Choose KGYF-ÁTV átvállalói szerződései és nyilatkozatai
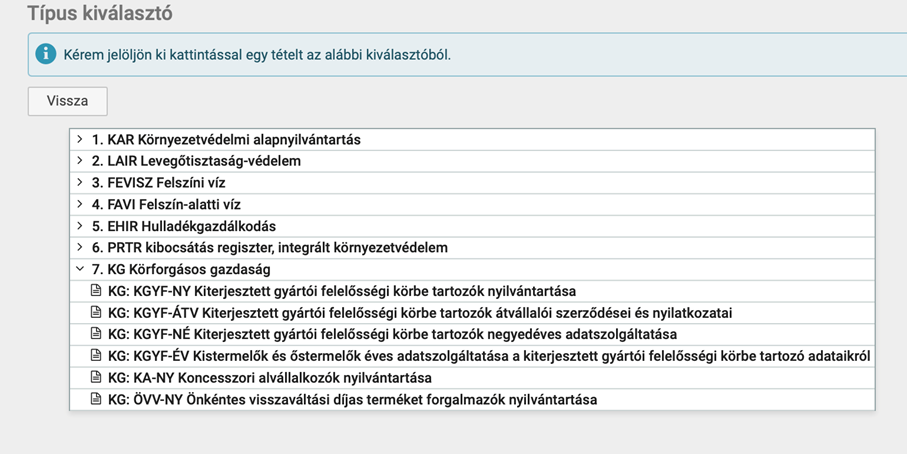This screenshot has height=454, width=907. 420,313
